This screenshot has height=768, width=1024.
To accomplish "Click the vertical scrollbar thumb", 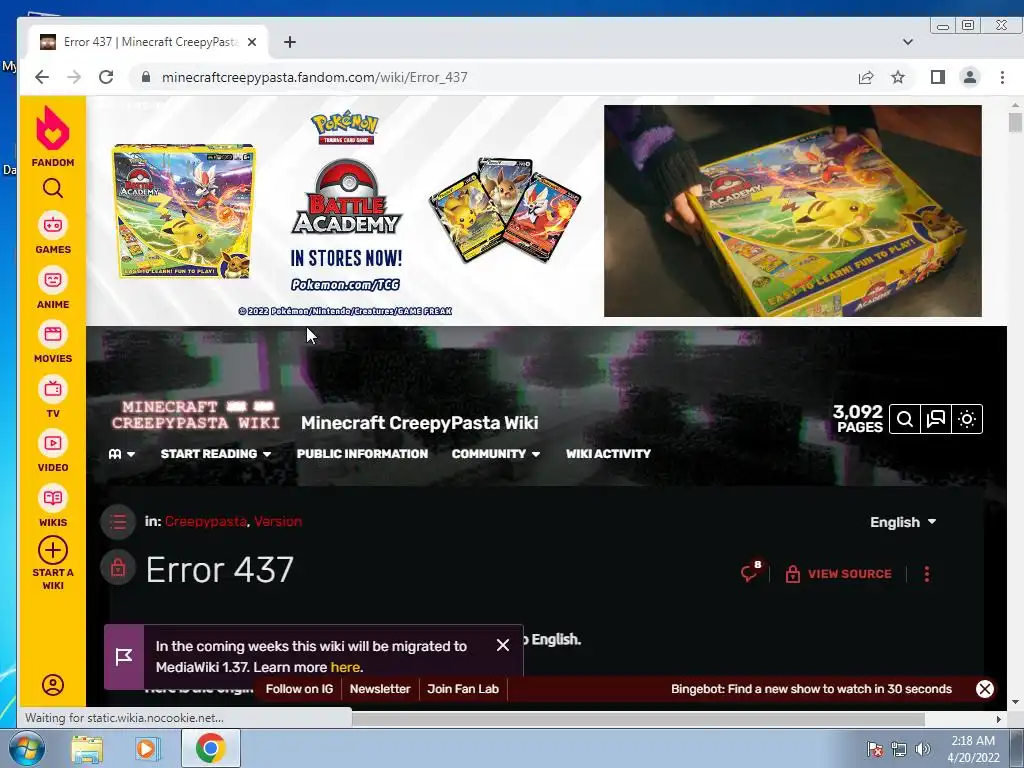I will click(1015, 122).
